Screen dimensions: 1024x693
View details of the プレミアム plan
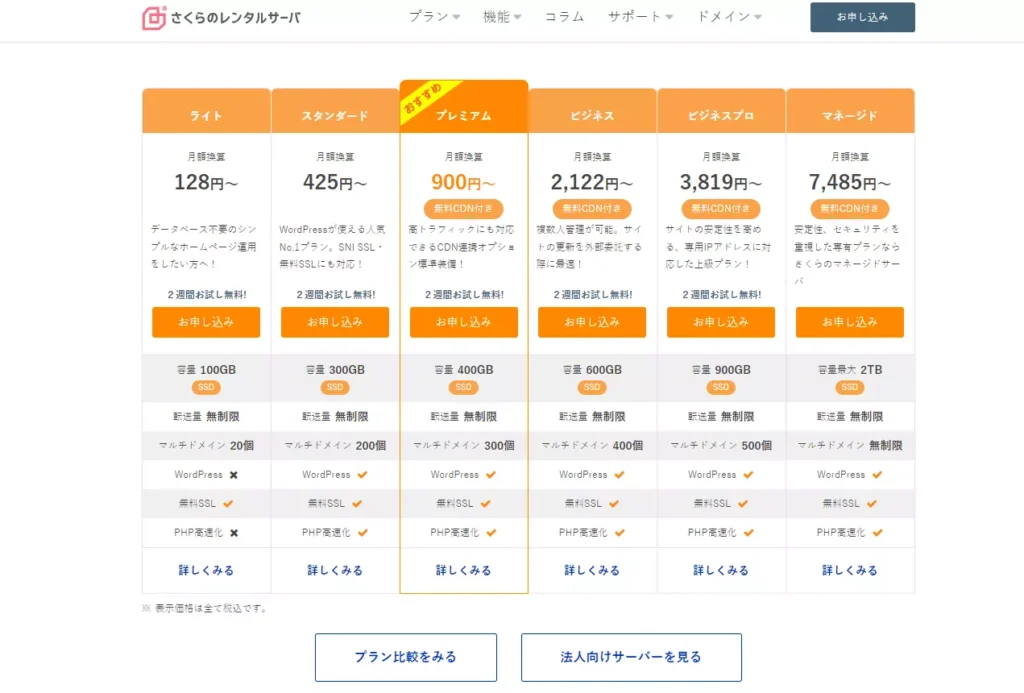click(x=464, y=570)
